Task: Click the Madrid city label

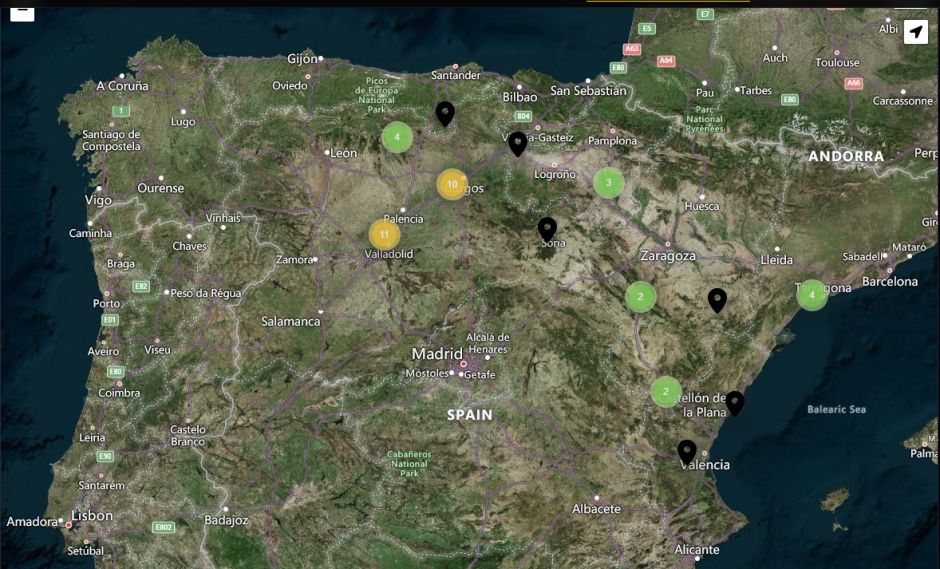Action: tap(437, 354)
